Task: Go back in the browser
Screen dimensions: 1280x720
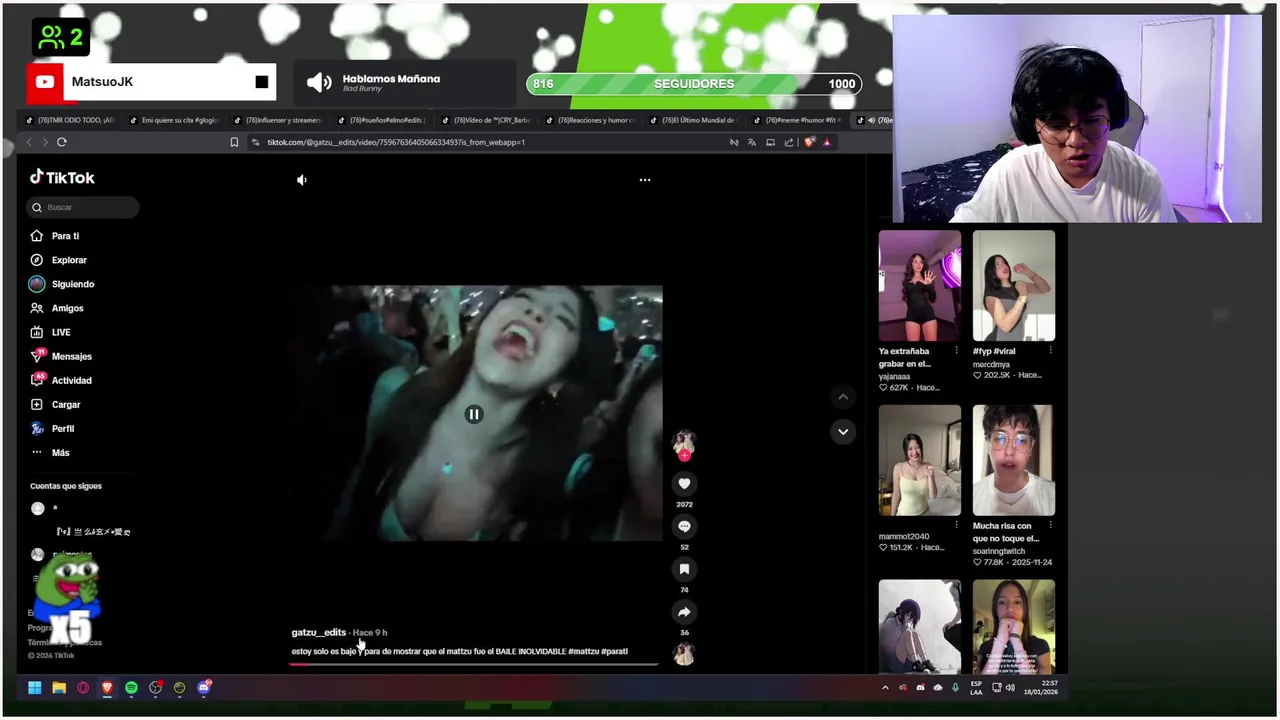Action: pos(29,142)
